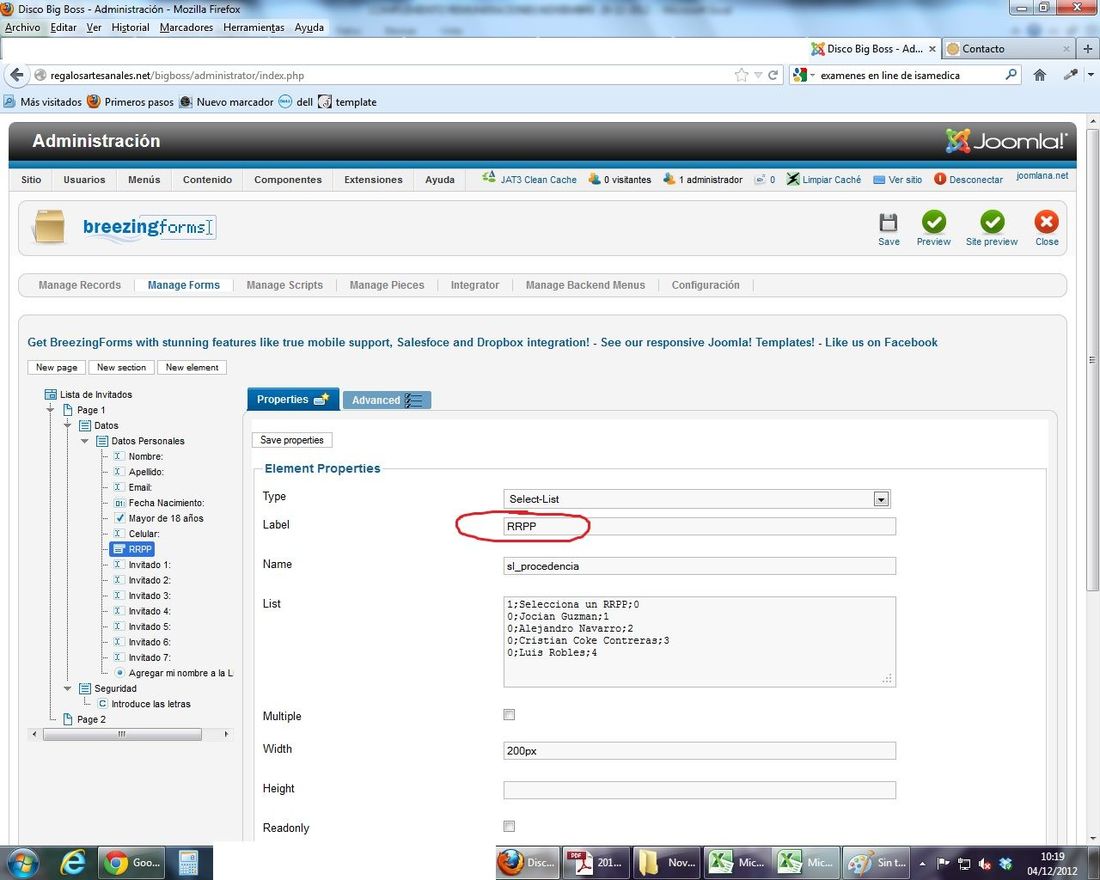Open Windows Start button
The height and width of the screenshot is (880, 1100).
coord(21,862)
